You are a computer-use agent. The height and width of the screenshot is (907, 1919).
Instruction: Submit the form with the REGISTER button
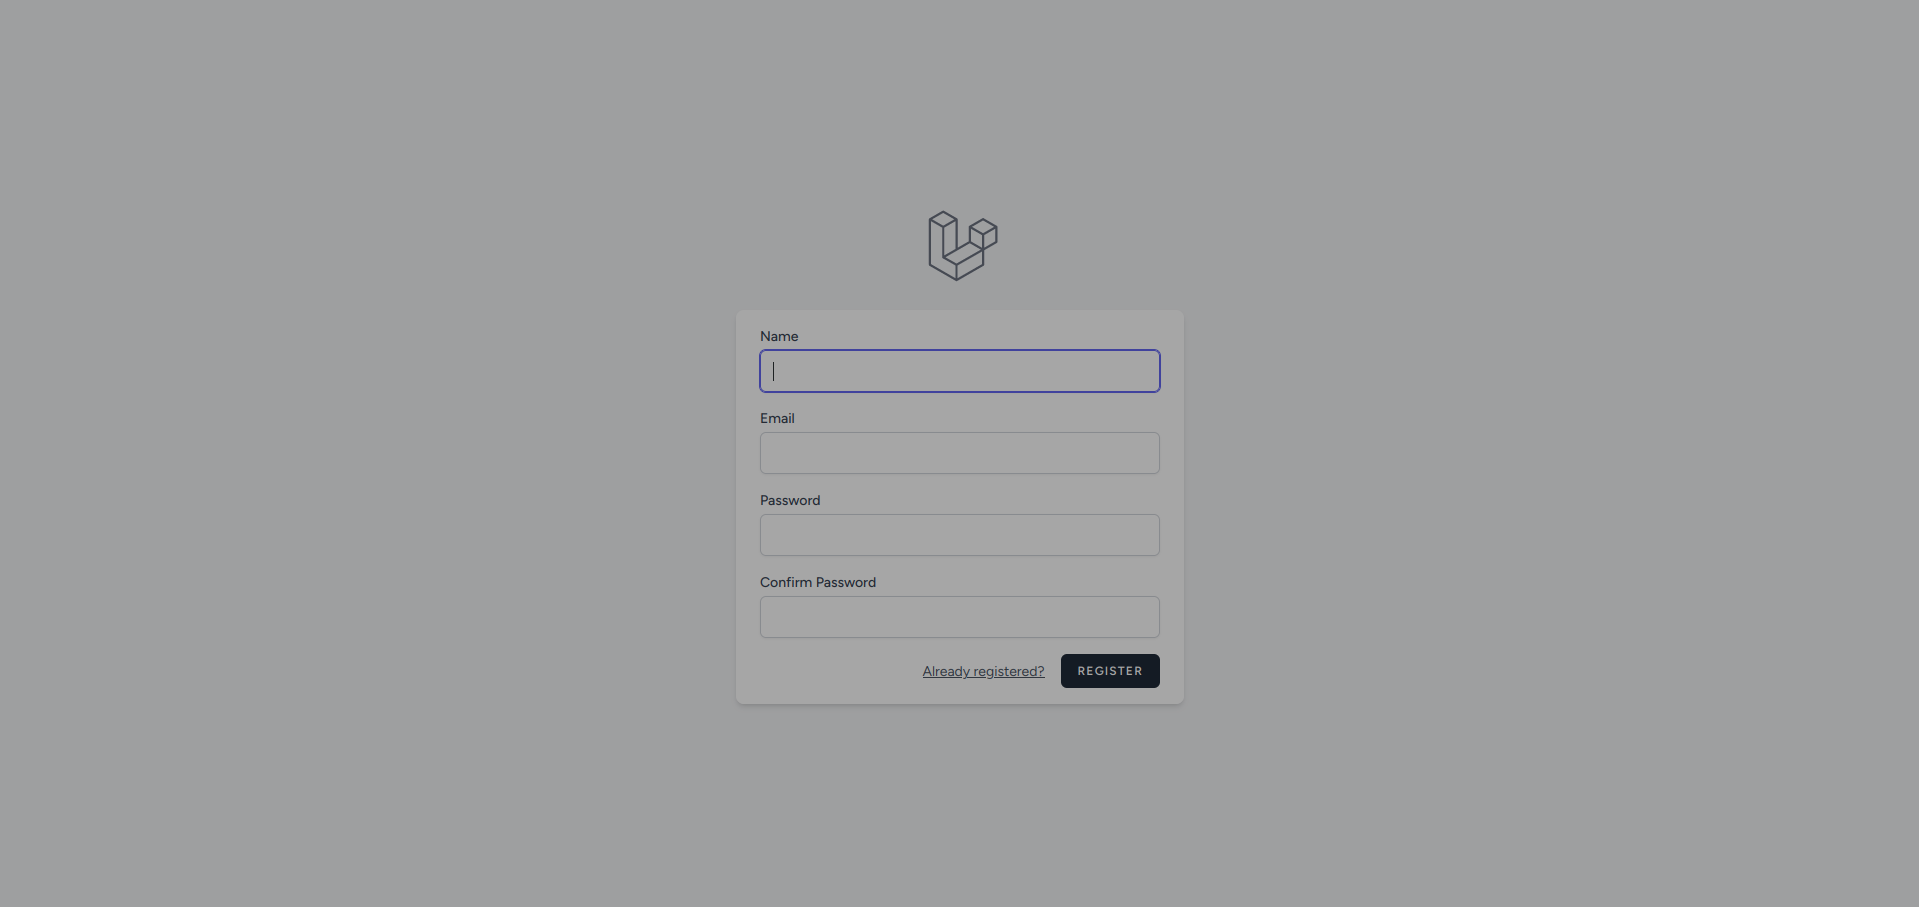click(x=1110, y=671)
